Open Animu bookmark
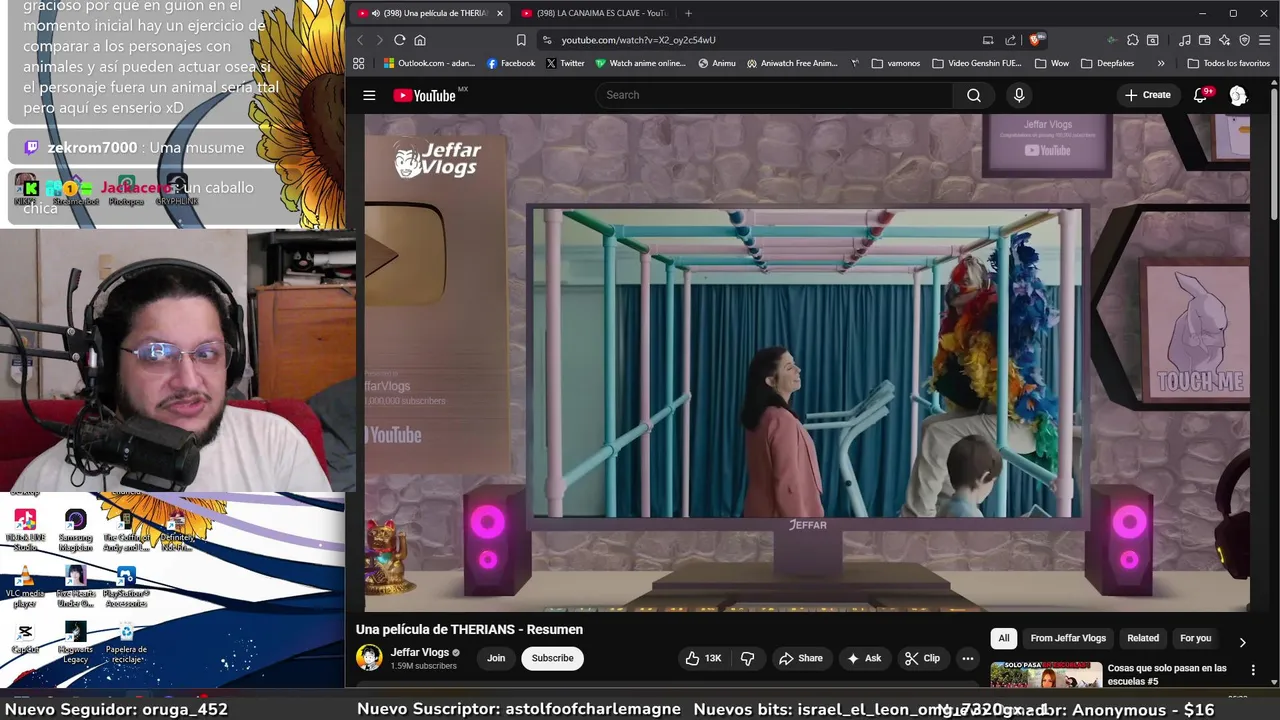 coord(717,63)
